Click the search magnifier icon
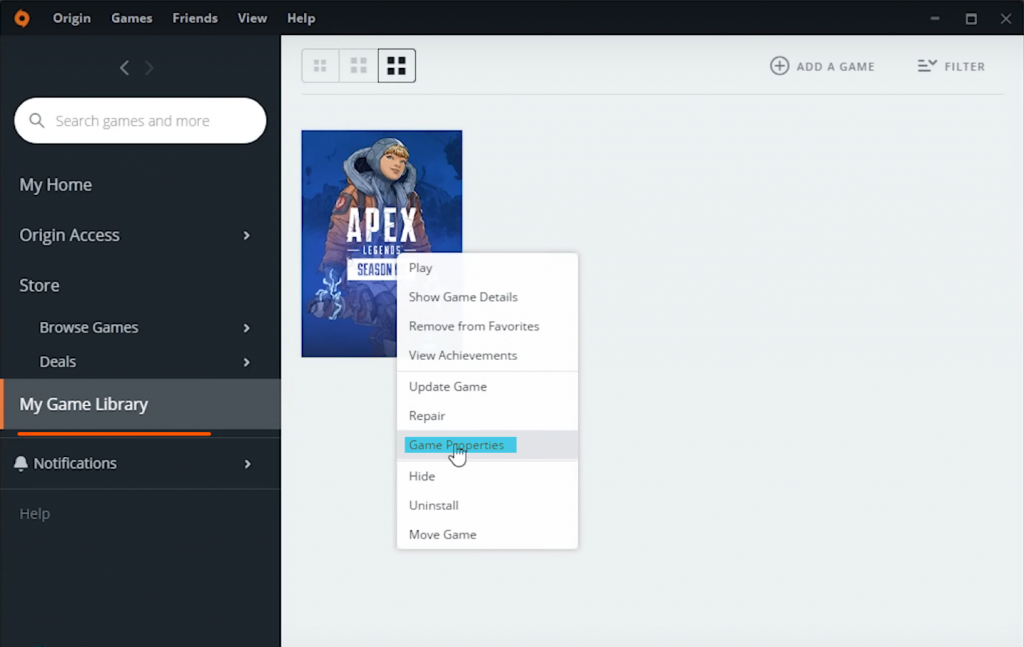 (x=37, y=120)
